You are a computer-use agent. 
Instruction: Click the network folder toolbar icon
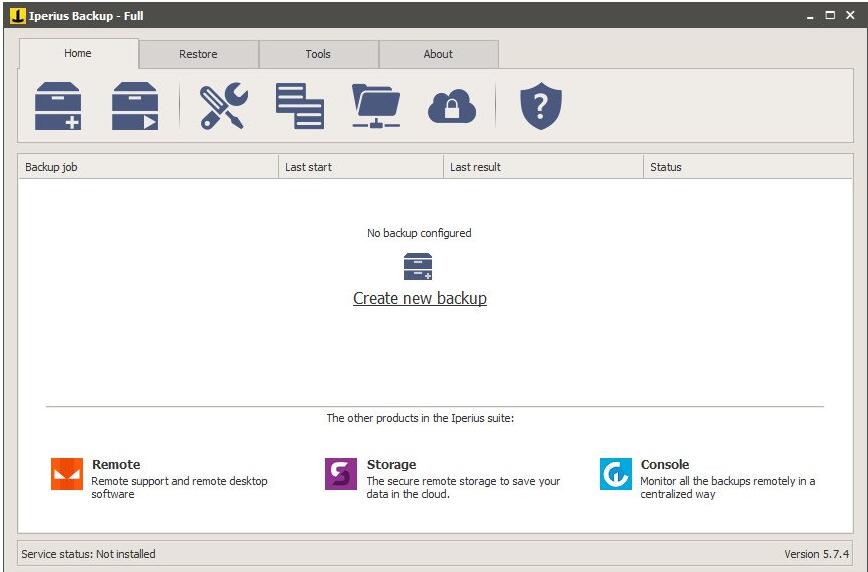(376, 106)
